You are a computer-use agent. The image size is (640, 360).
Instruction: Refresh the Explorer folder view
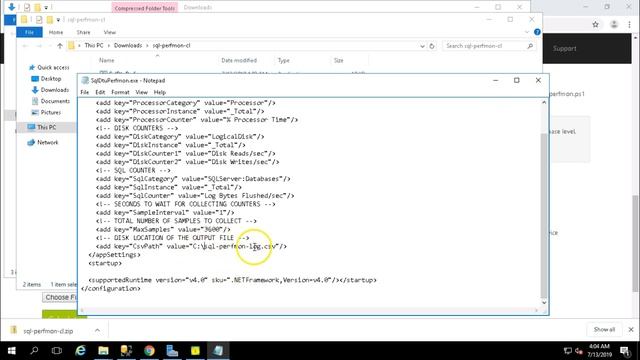432,46
